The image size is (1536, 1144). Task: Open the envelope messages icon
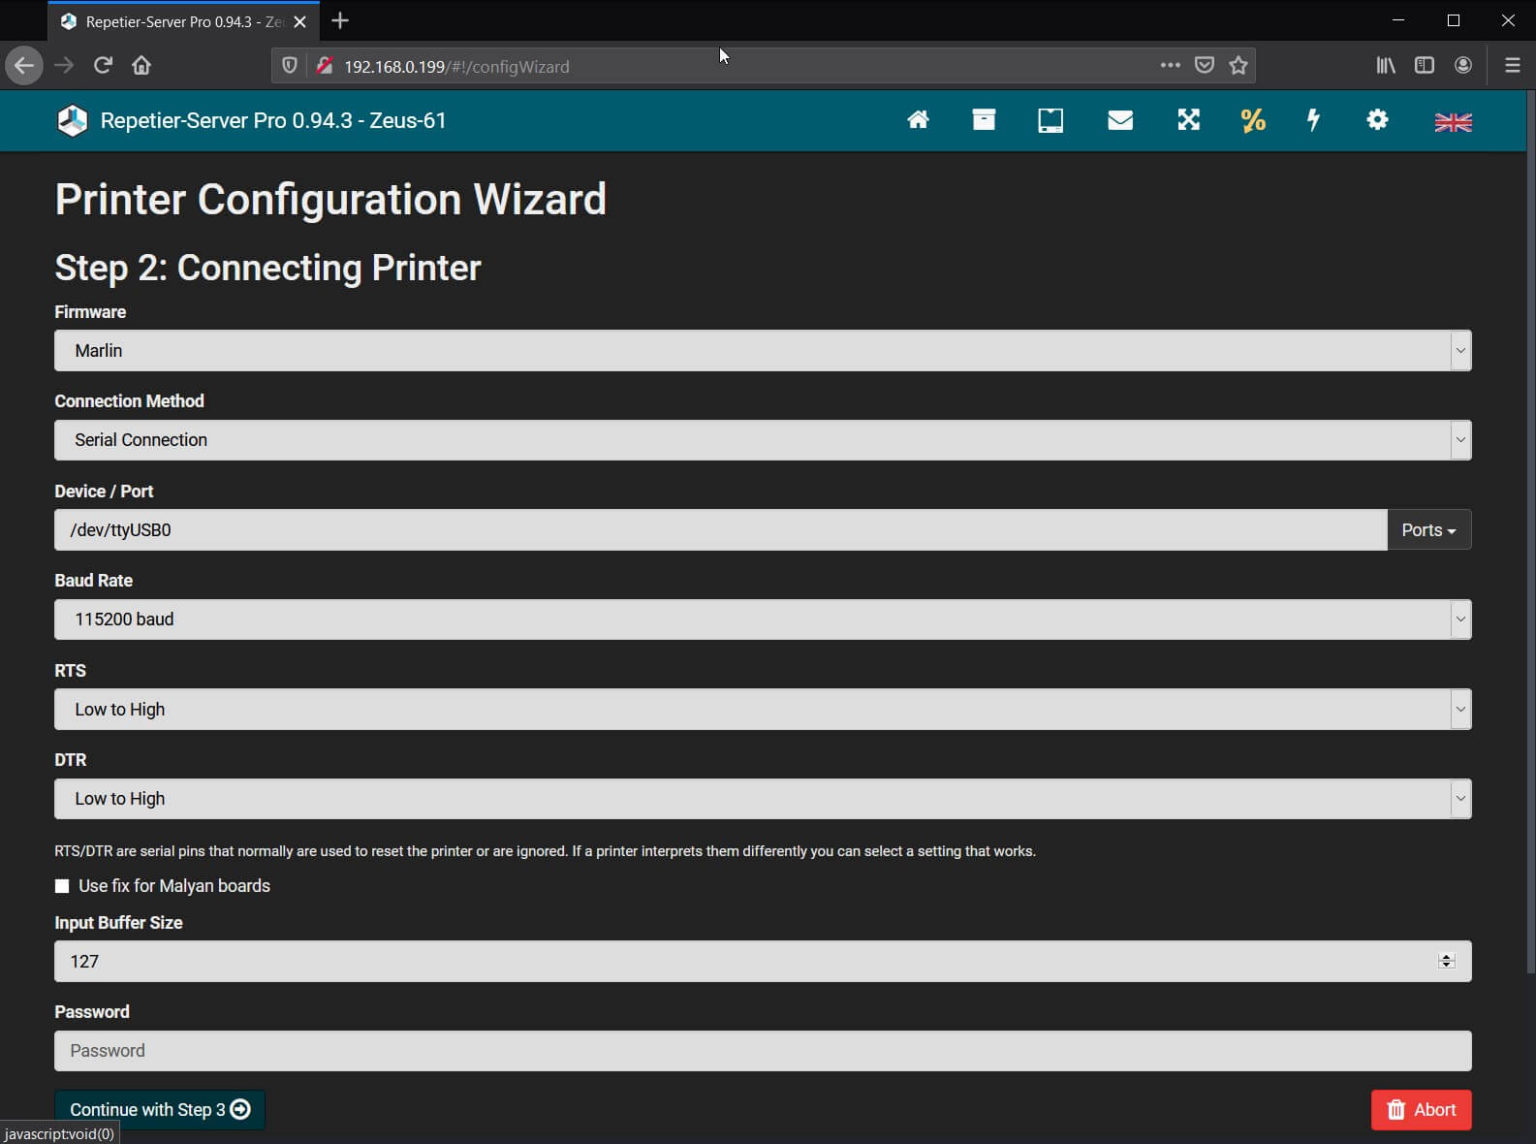click(1120, 121)
